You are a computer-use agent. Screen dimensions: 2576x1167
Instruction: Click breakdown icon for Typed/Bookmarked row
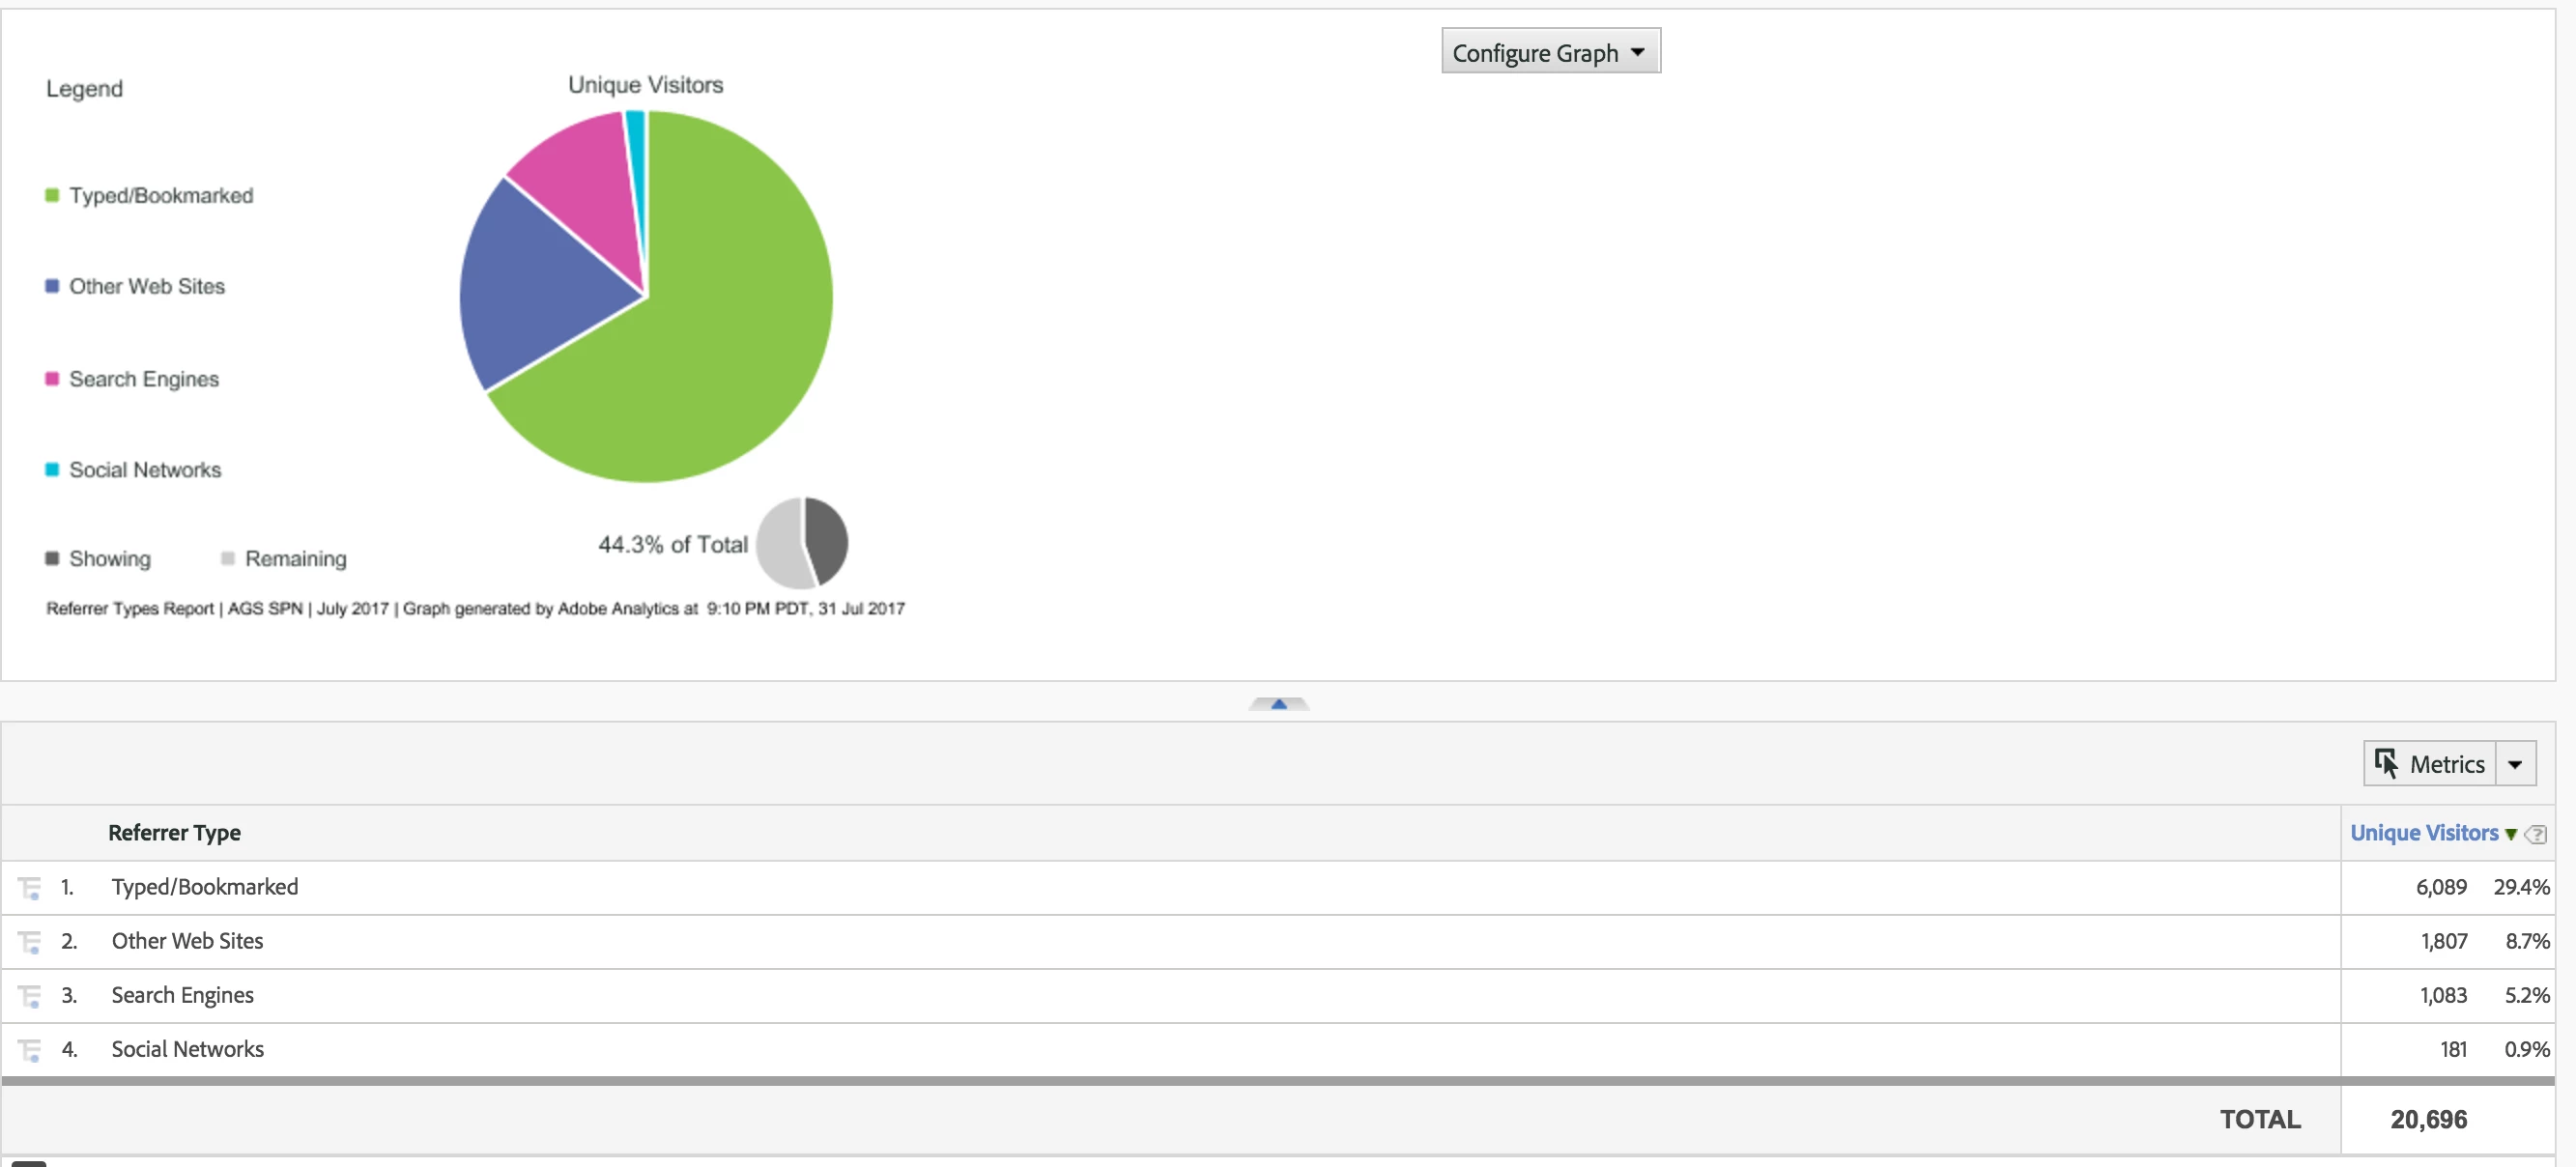click(30, 888)
